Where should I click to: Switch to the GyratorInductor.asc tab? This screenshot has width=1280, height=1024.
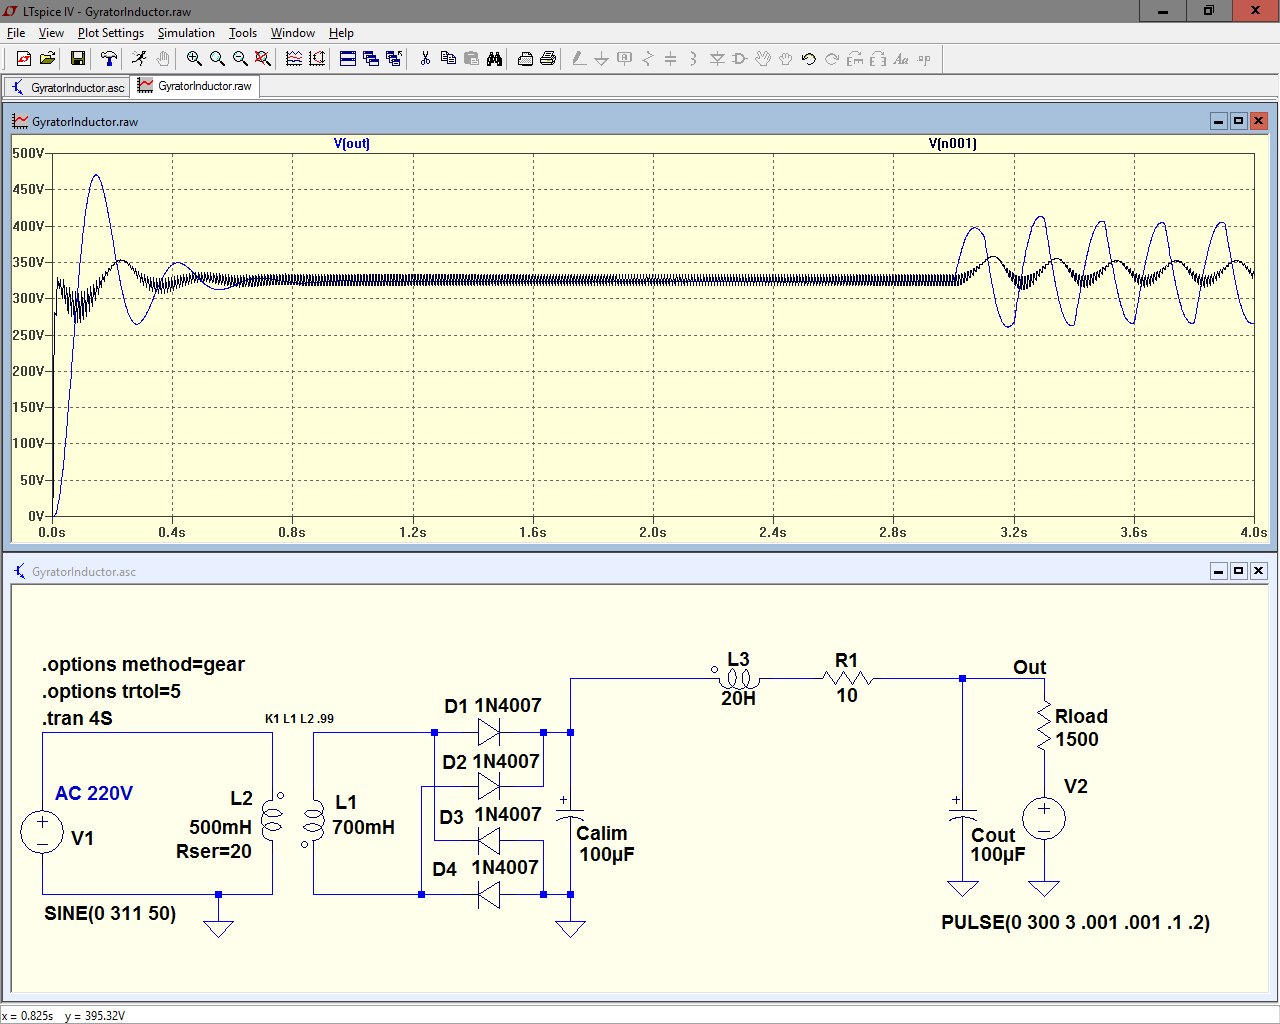pos(68,87)
